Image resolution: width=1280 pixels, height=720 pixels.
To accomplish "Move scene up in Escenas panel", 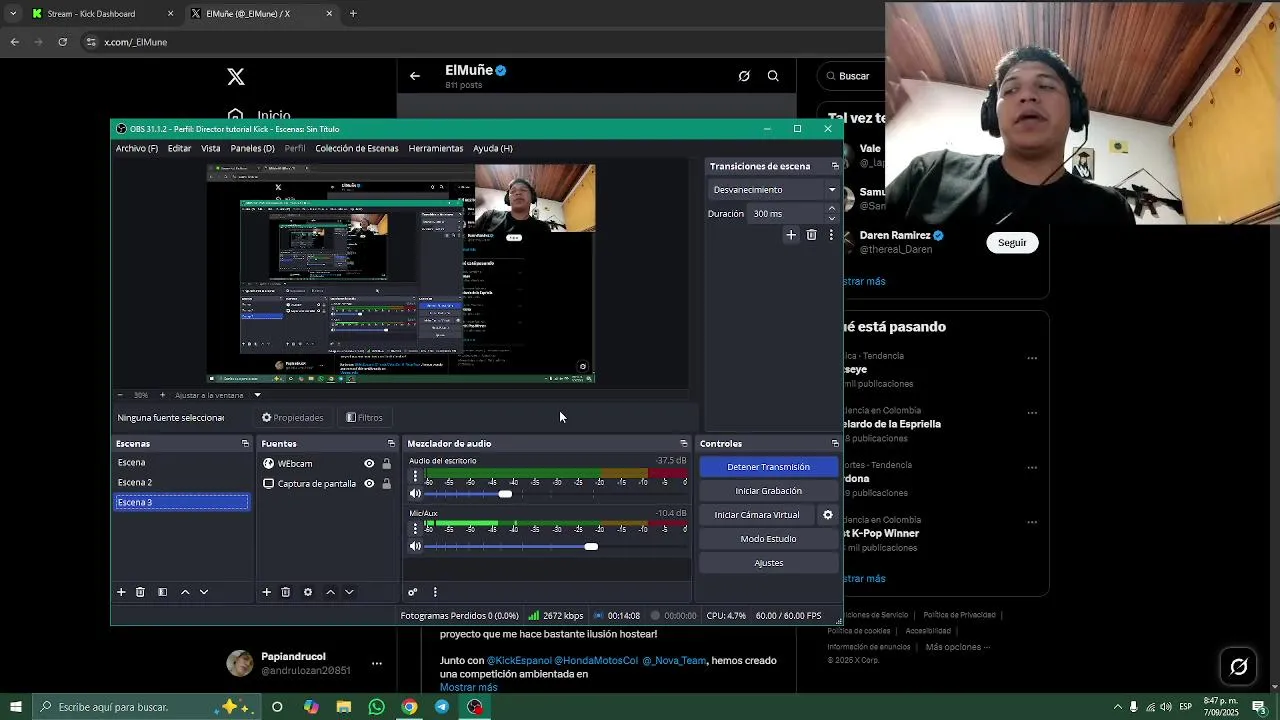I will 185,592.
